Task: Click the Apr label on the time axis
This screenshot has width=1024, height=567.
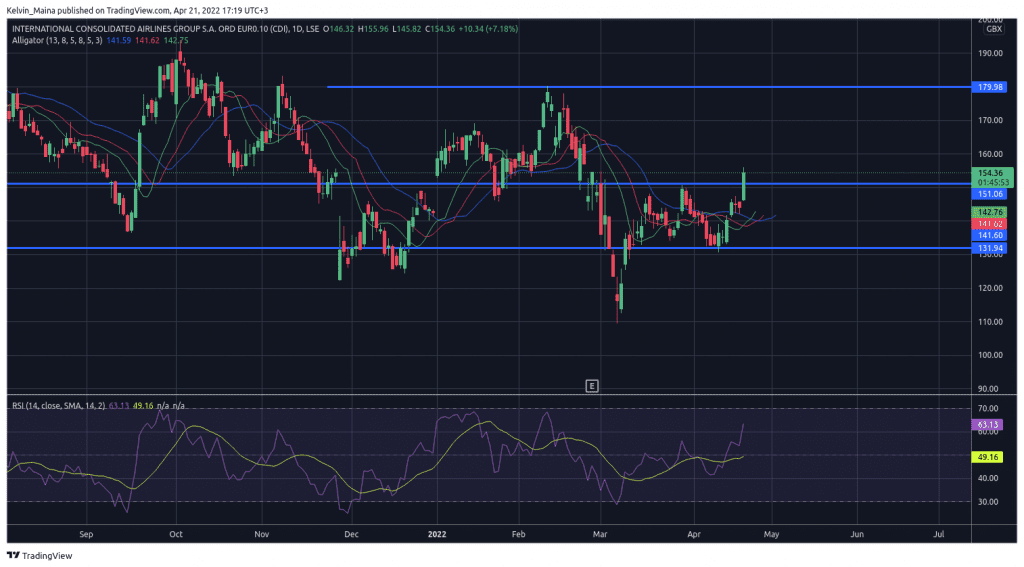Action: coord(694,534)
